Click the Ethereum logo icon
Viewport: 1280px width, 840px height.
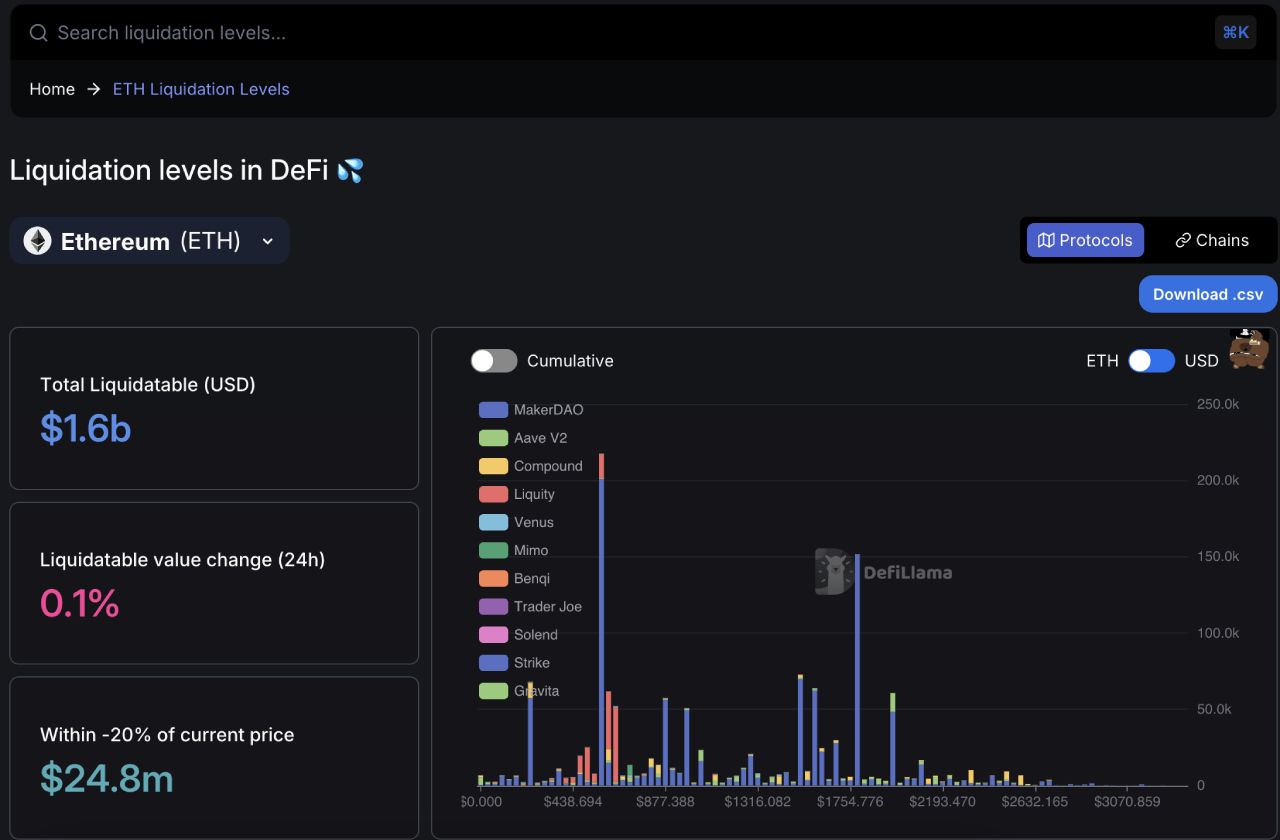coord(38,241)
